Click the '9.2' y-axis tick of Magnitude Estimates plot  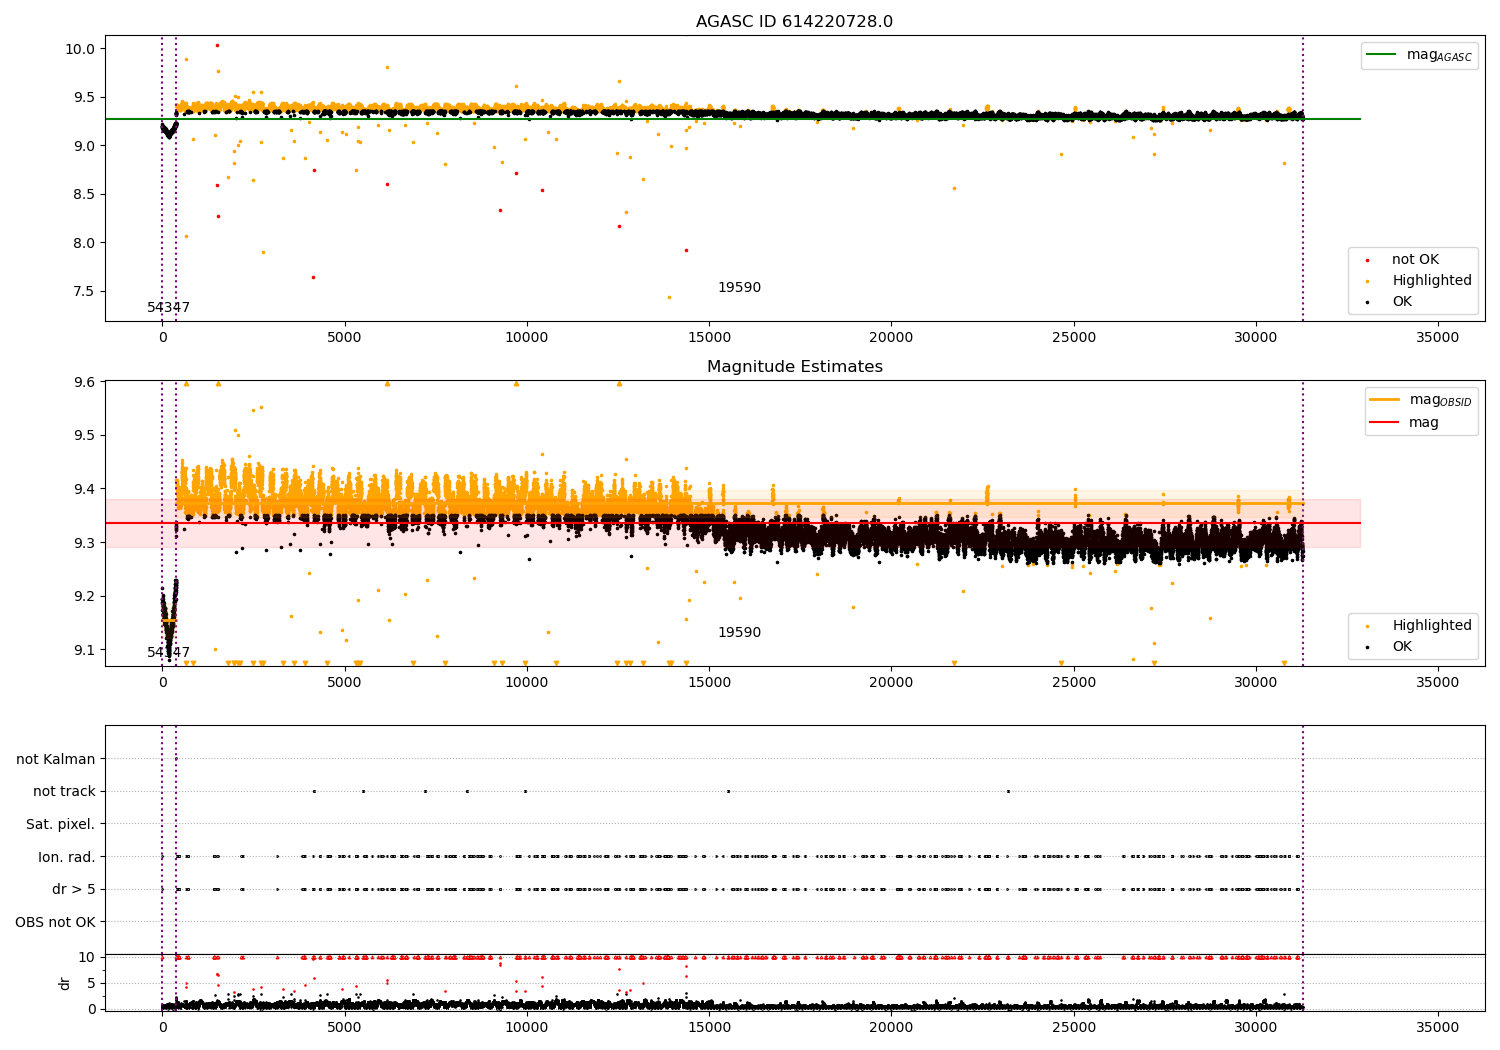[85, 597]
